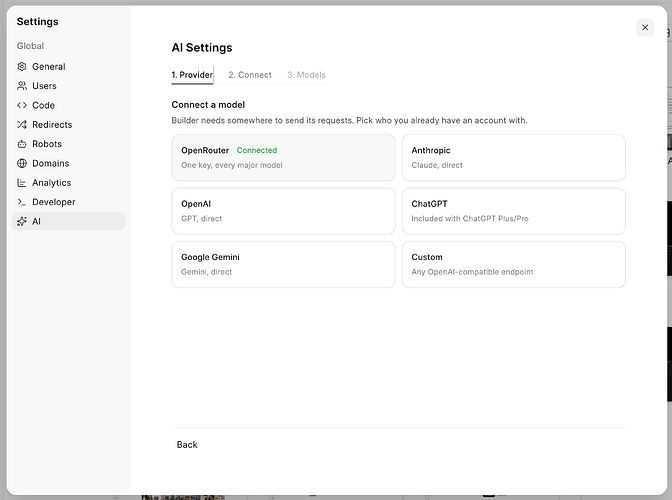Switch to the 2. Connect tab

[250, 75]
